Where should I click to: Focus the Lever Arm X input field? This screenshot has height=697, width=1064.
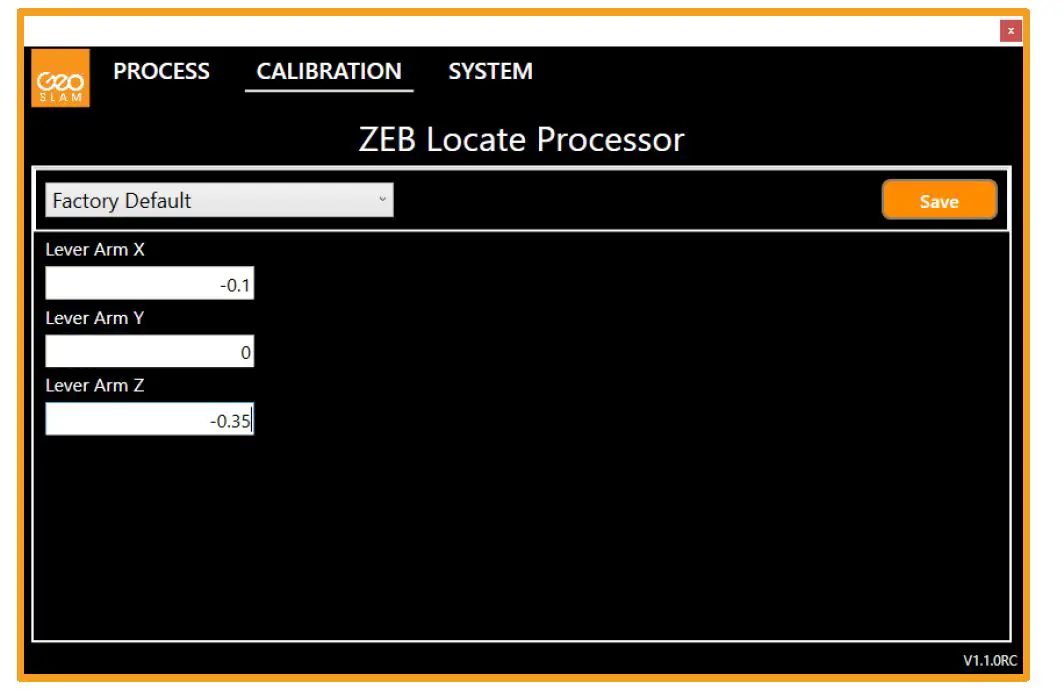149,284
